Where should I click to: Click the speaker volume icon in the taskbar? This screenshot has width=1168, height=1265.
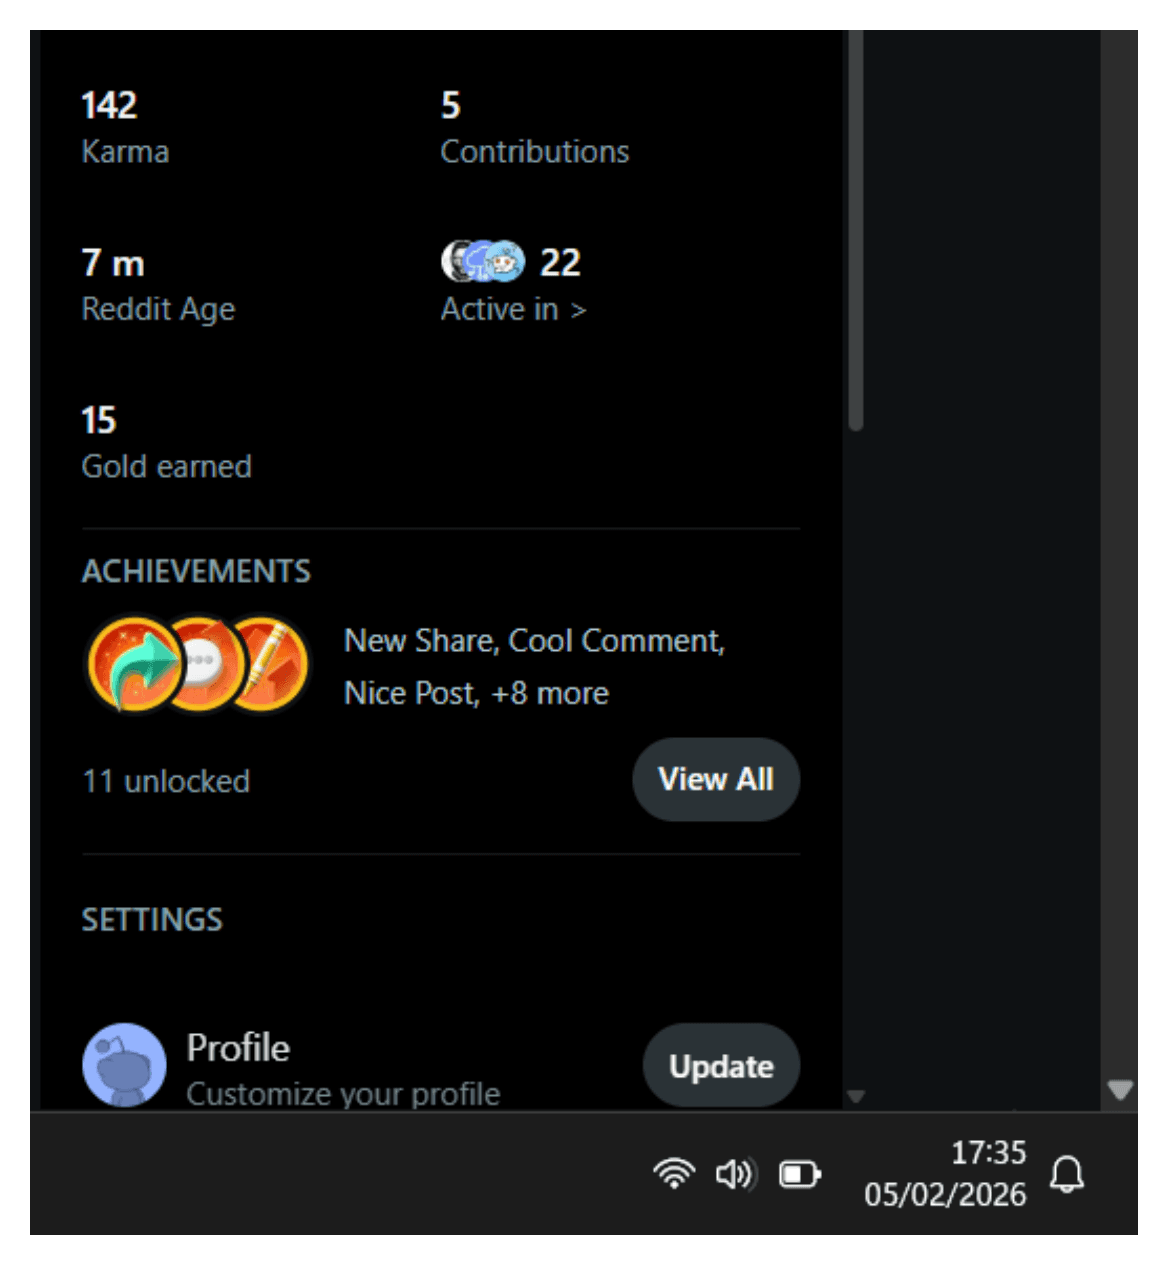pos(735,1173)
